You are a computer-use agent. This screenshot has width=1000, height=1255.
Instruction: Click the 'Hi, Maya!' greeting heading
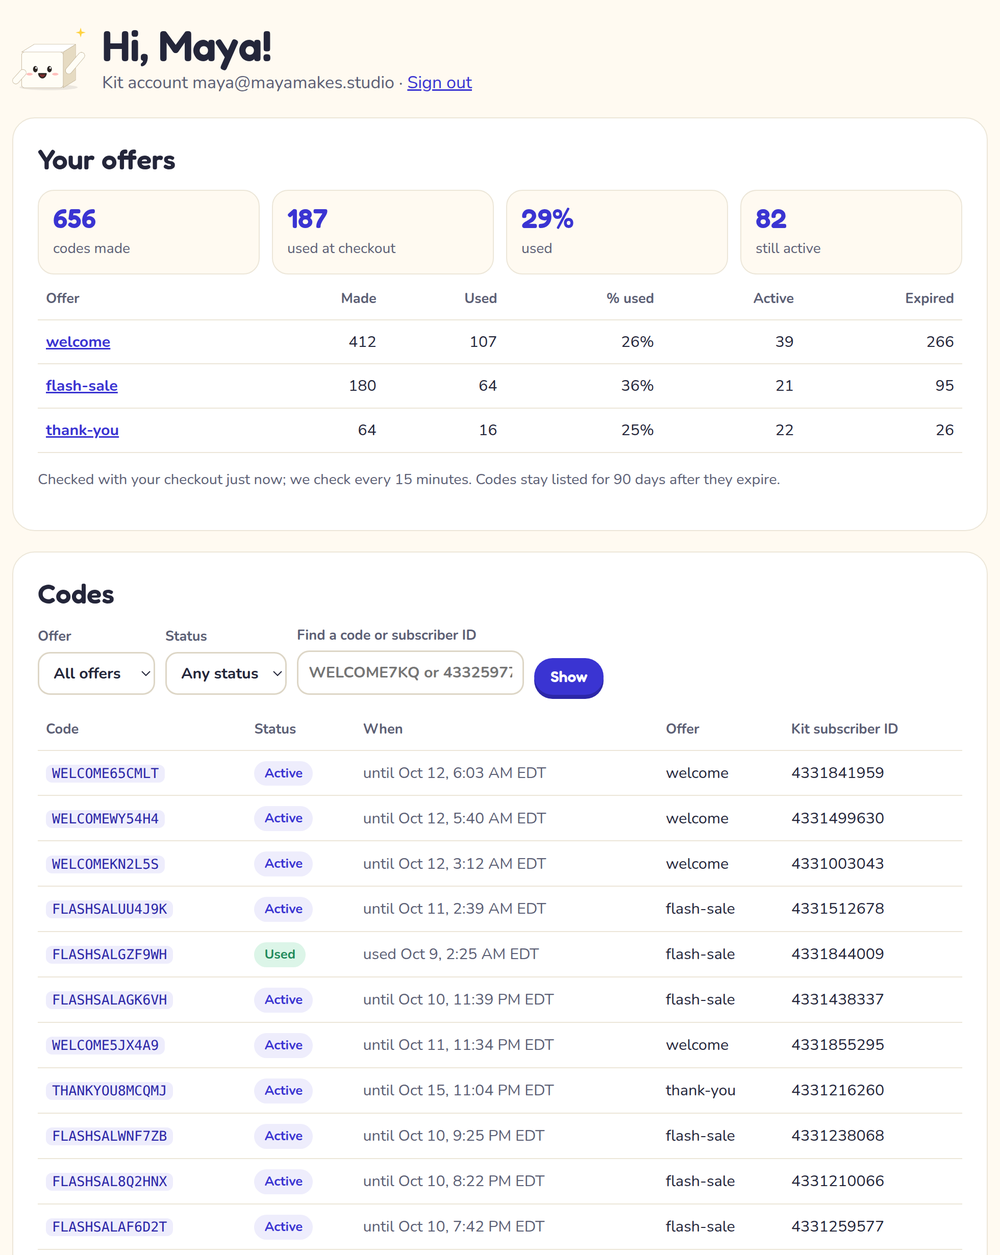click(x=187, y=47)
